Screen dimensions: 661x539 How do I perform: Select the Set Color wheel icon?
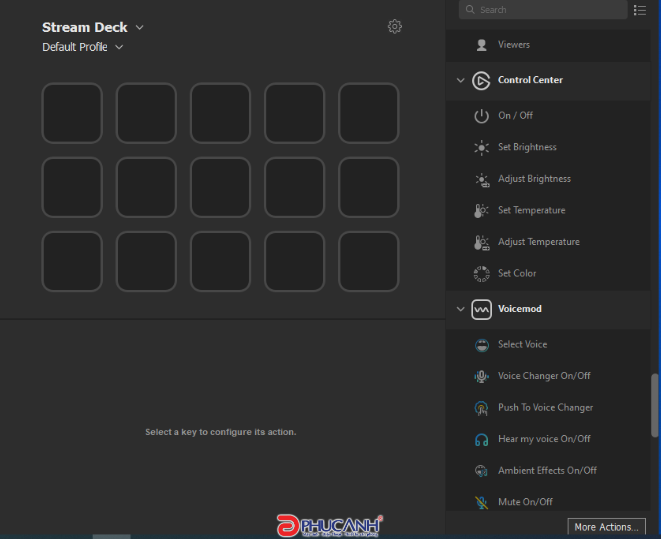pos(481,274)
